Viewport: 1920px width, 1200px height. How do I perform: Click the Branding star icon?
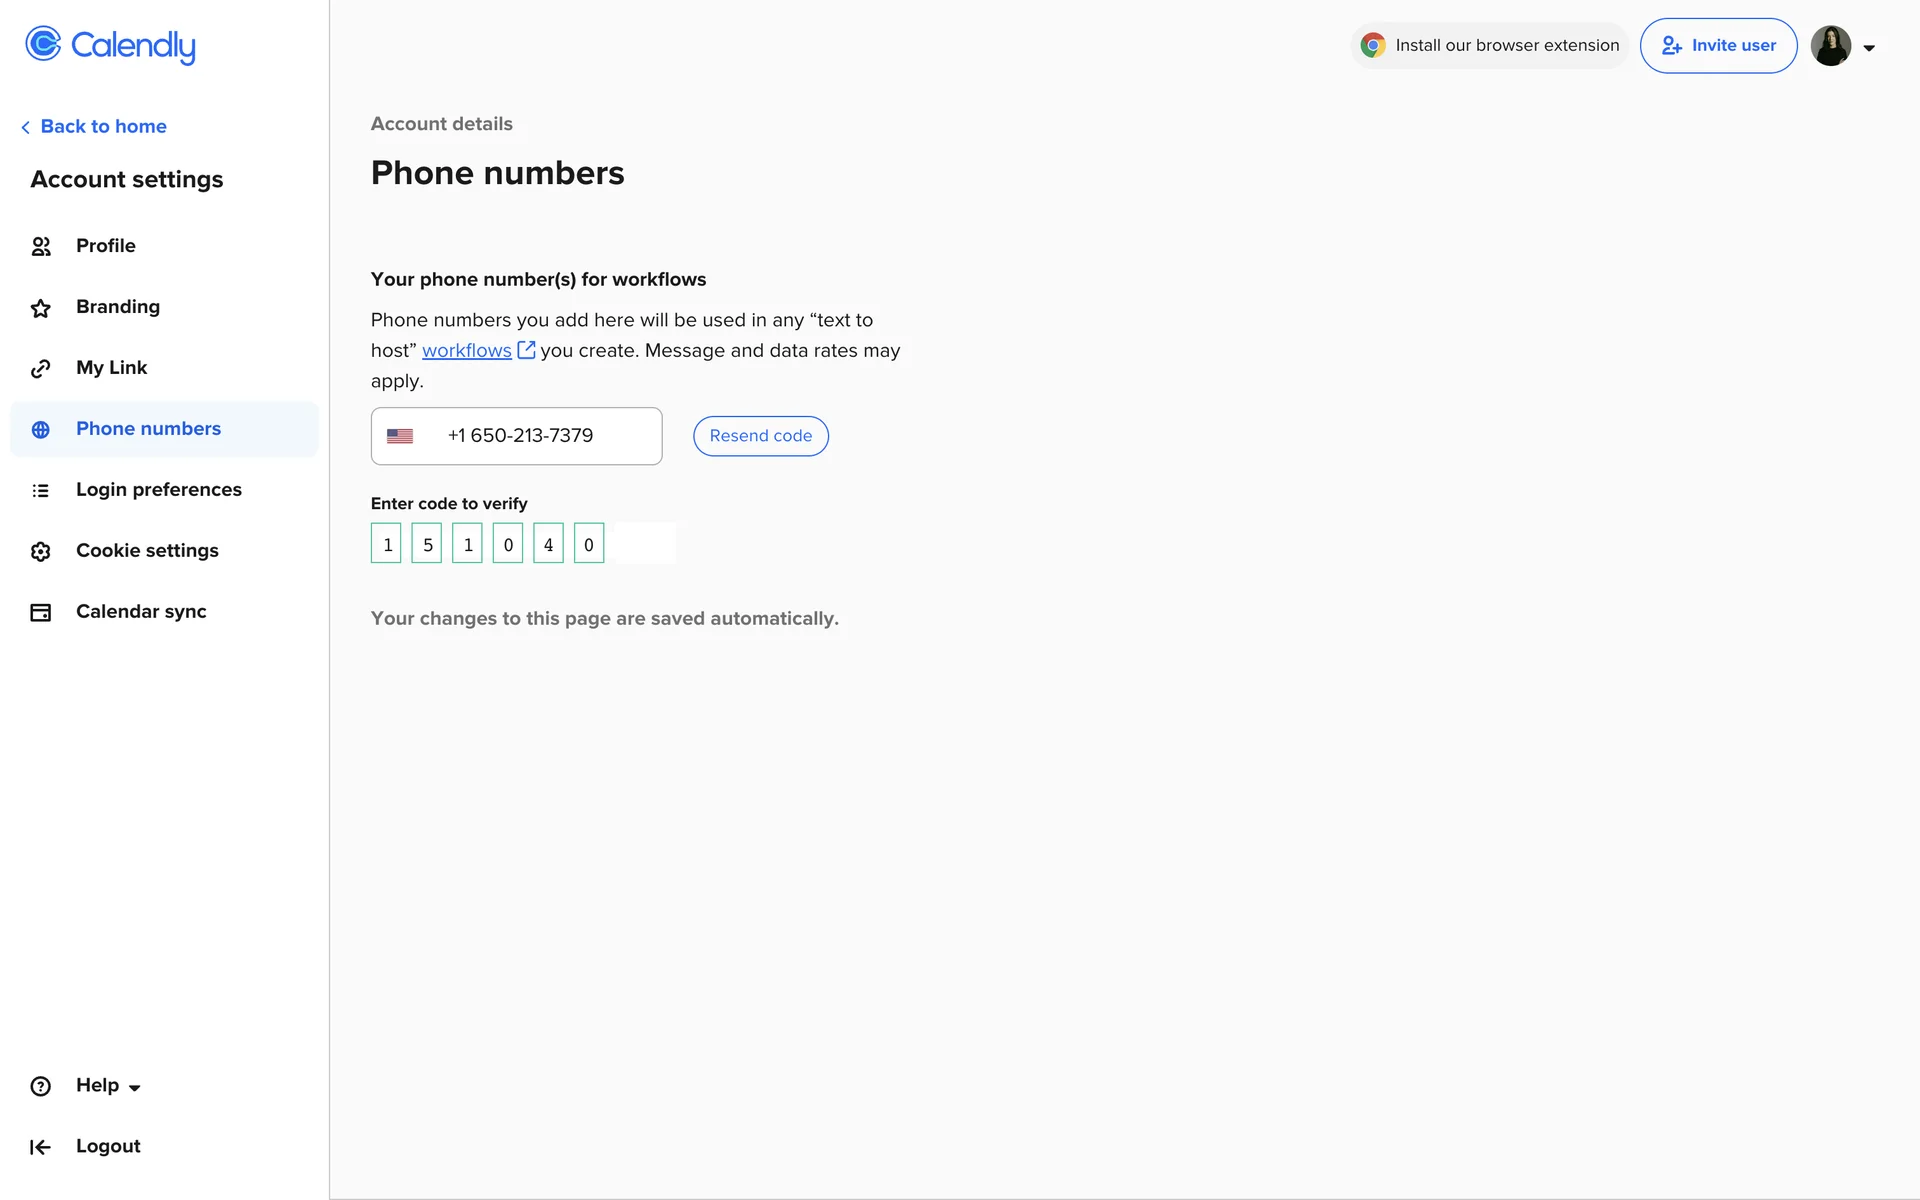coord(41,308)
